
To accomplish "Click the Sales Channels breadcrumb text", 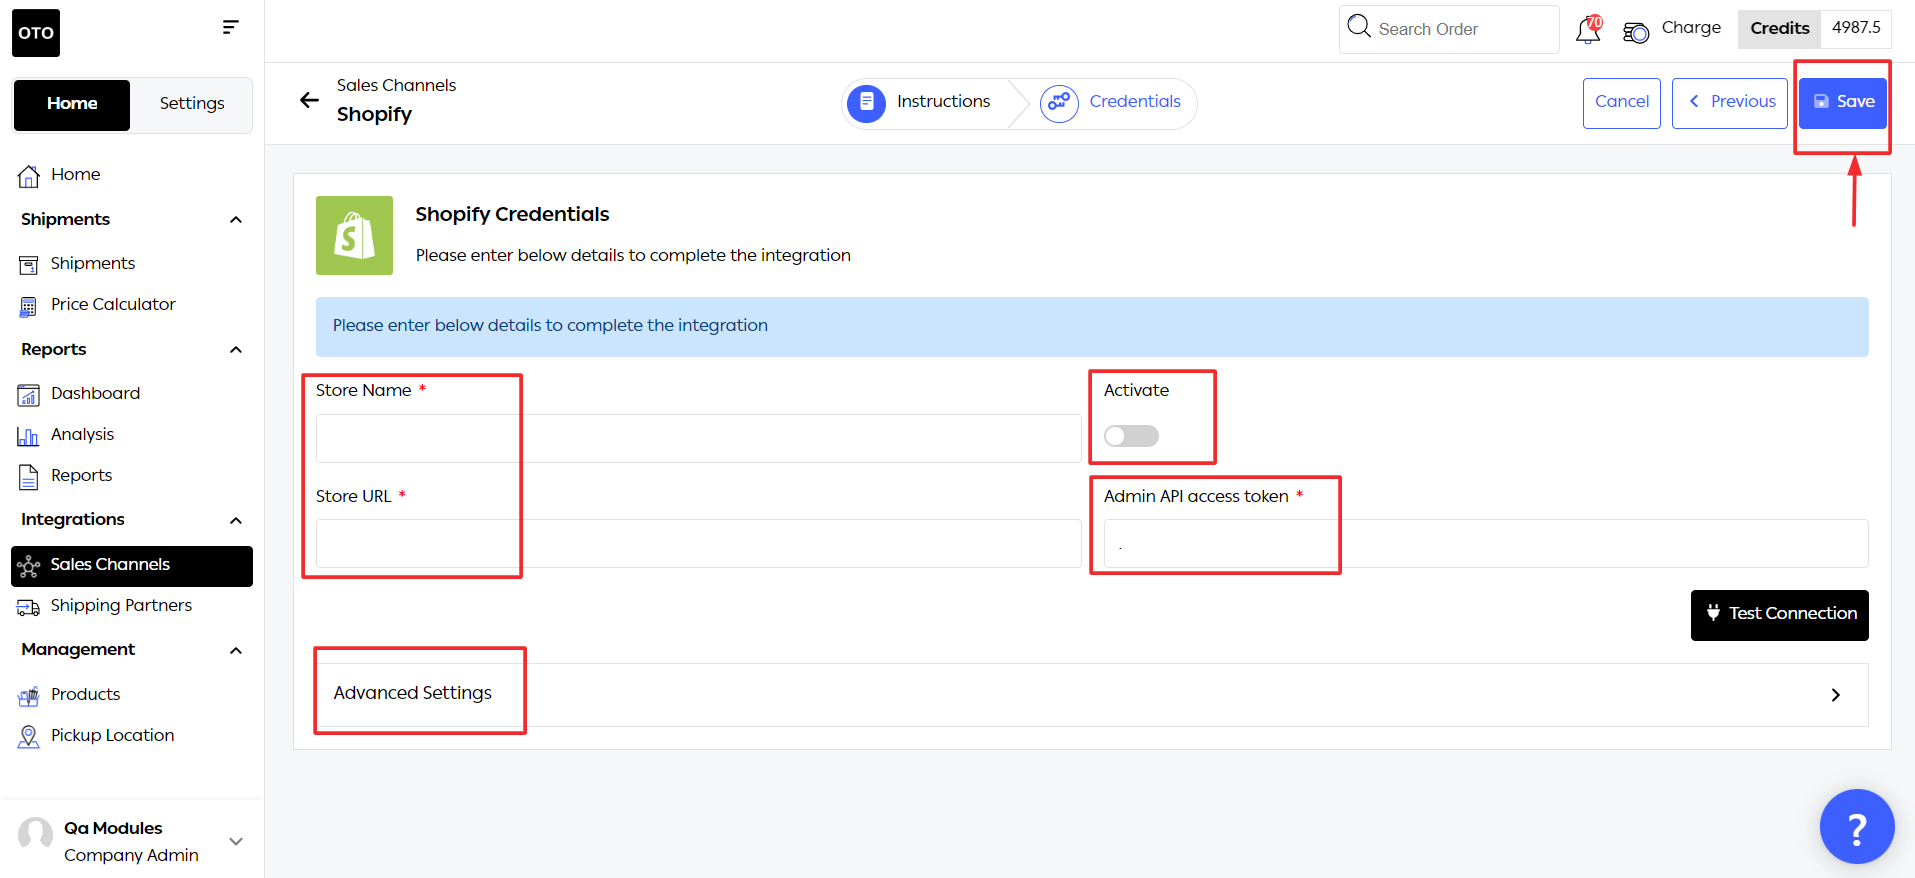I will (396, 86).
